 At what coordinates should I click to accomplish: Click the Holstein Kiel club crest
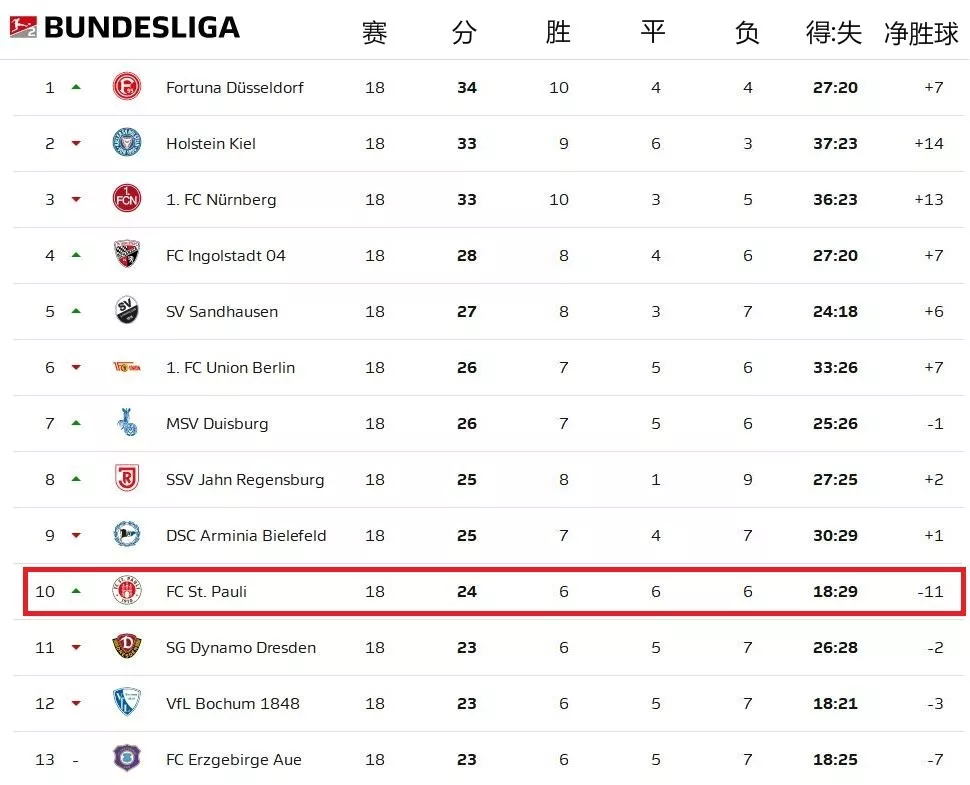(x=127, y=143)
